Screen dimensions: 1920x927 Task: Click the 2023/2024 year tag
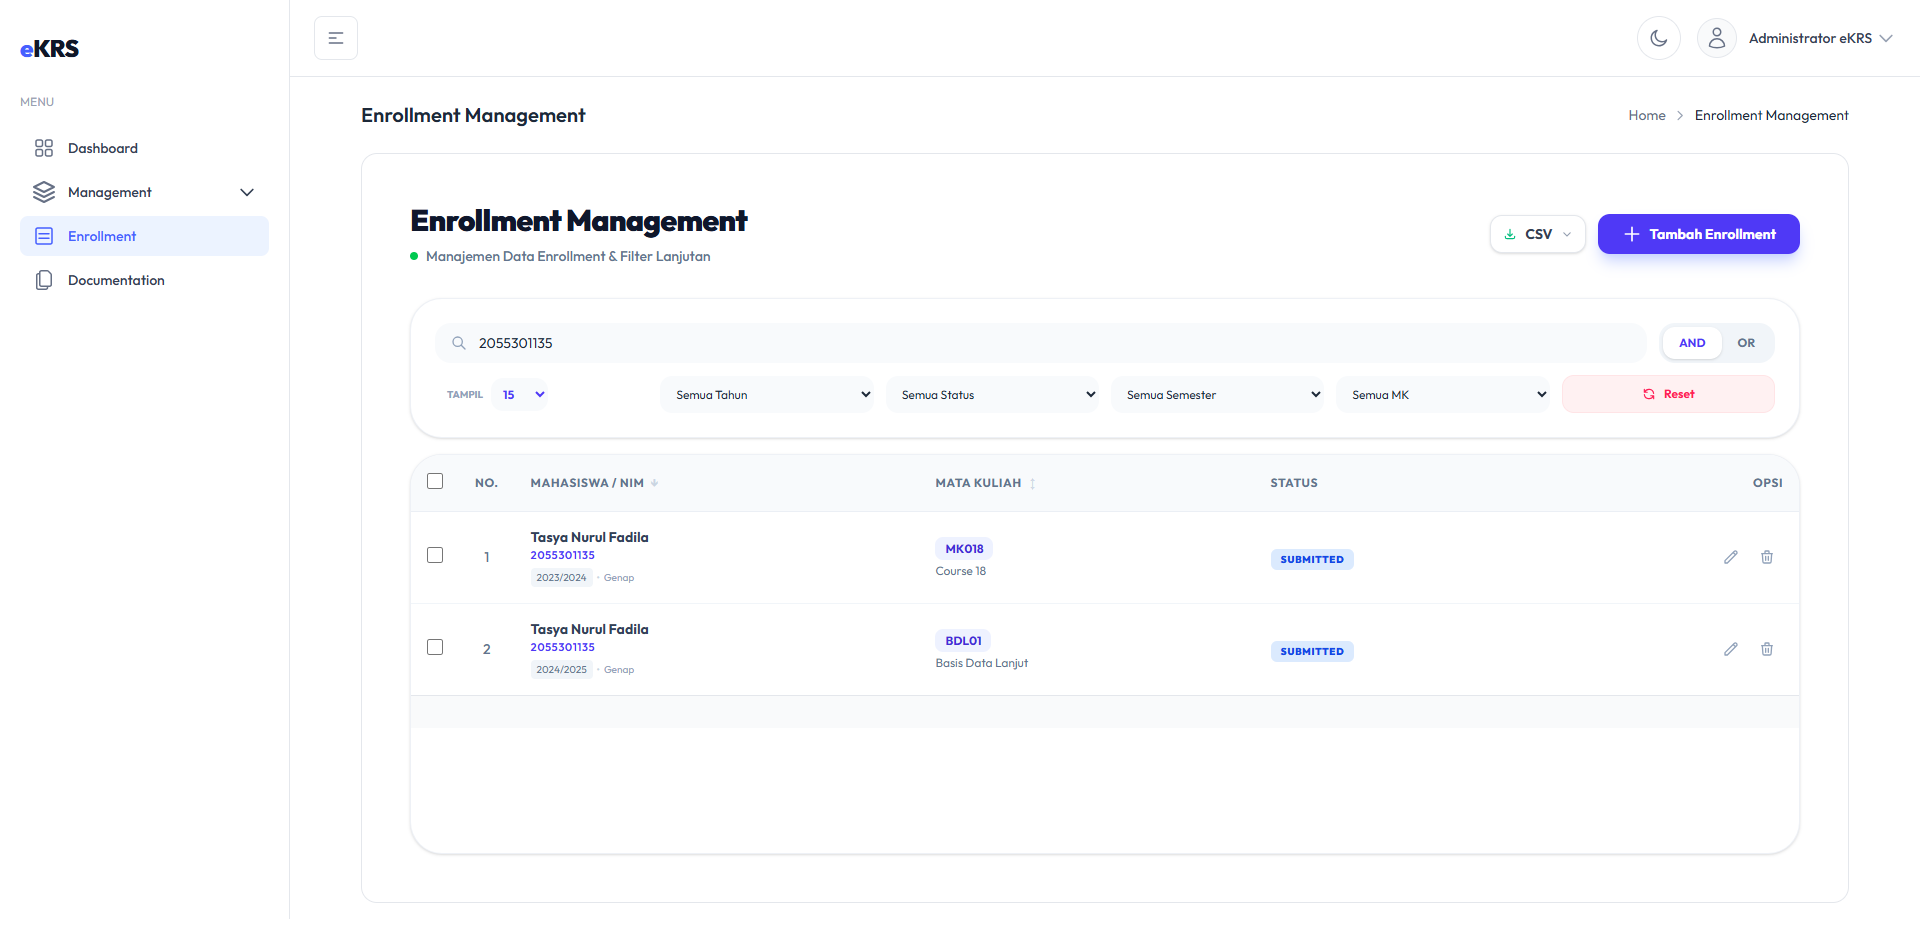tap(561, 578)
